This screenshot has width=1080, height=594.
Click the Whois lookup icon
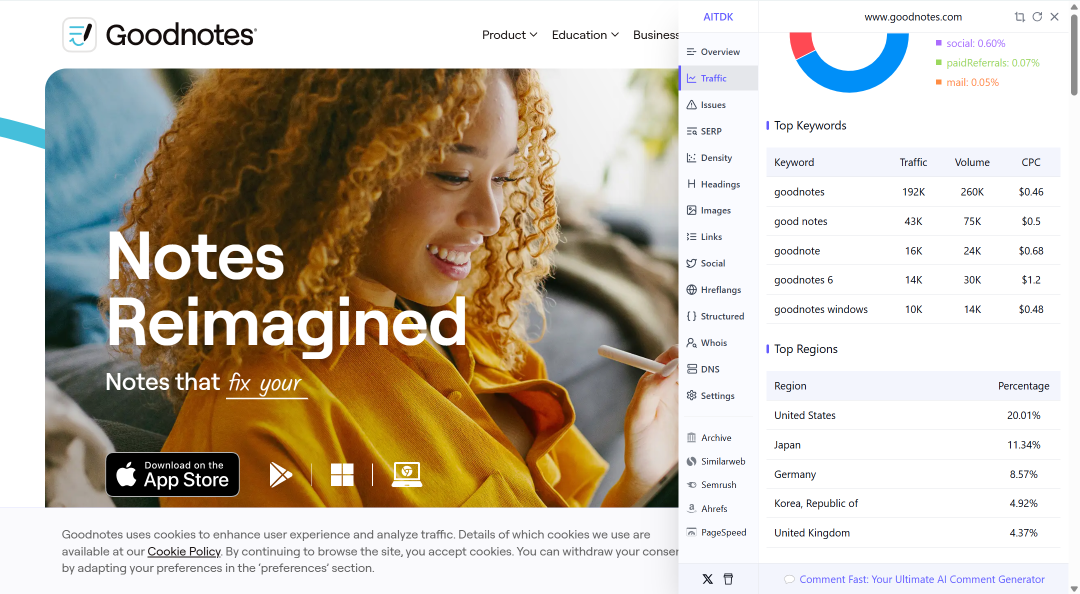(692, 342)
